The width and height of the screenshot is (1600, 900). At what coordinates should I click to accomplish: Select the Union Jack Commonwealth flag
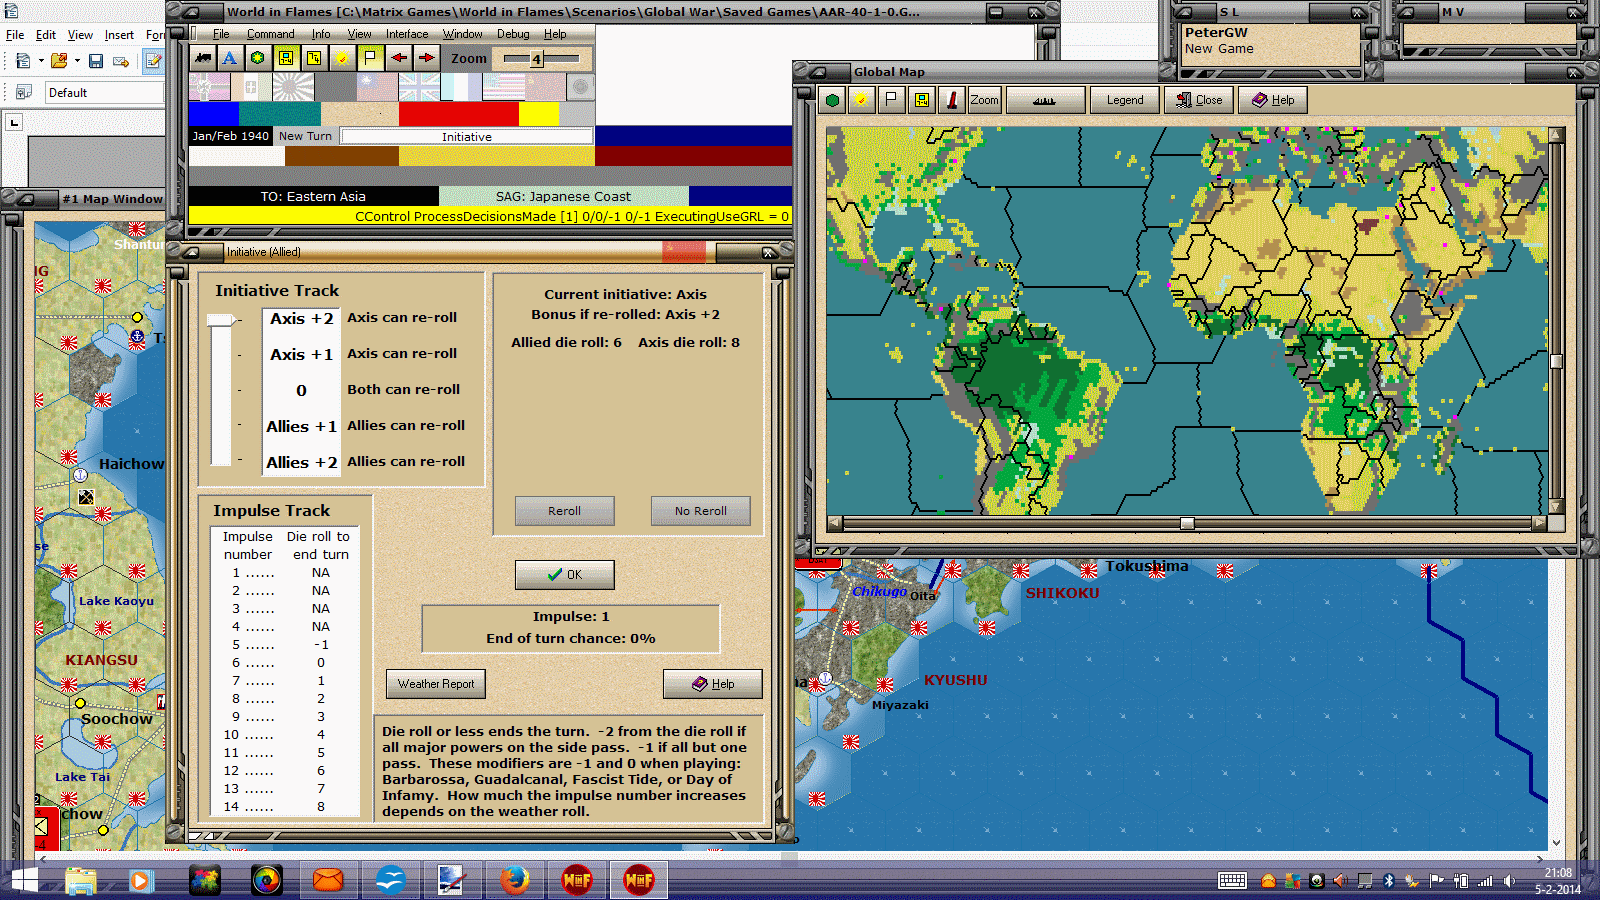coord(419,87)
